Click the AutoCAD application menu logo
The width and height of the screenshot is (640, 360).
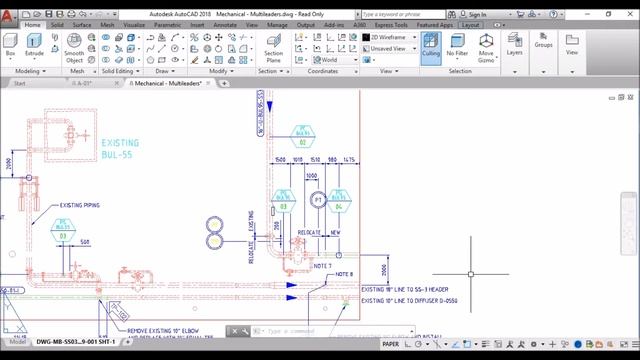click(7, 16)
